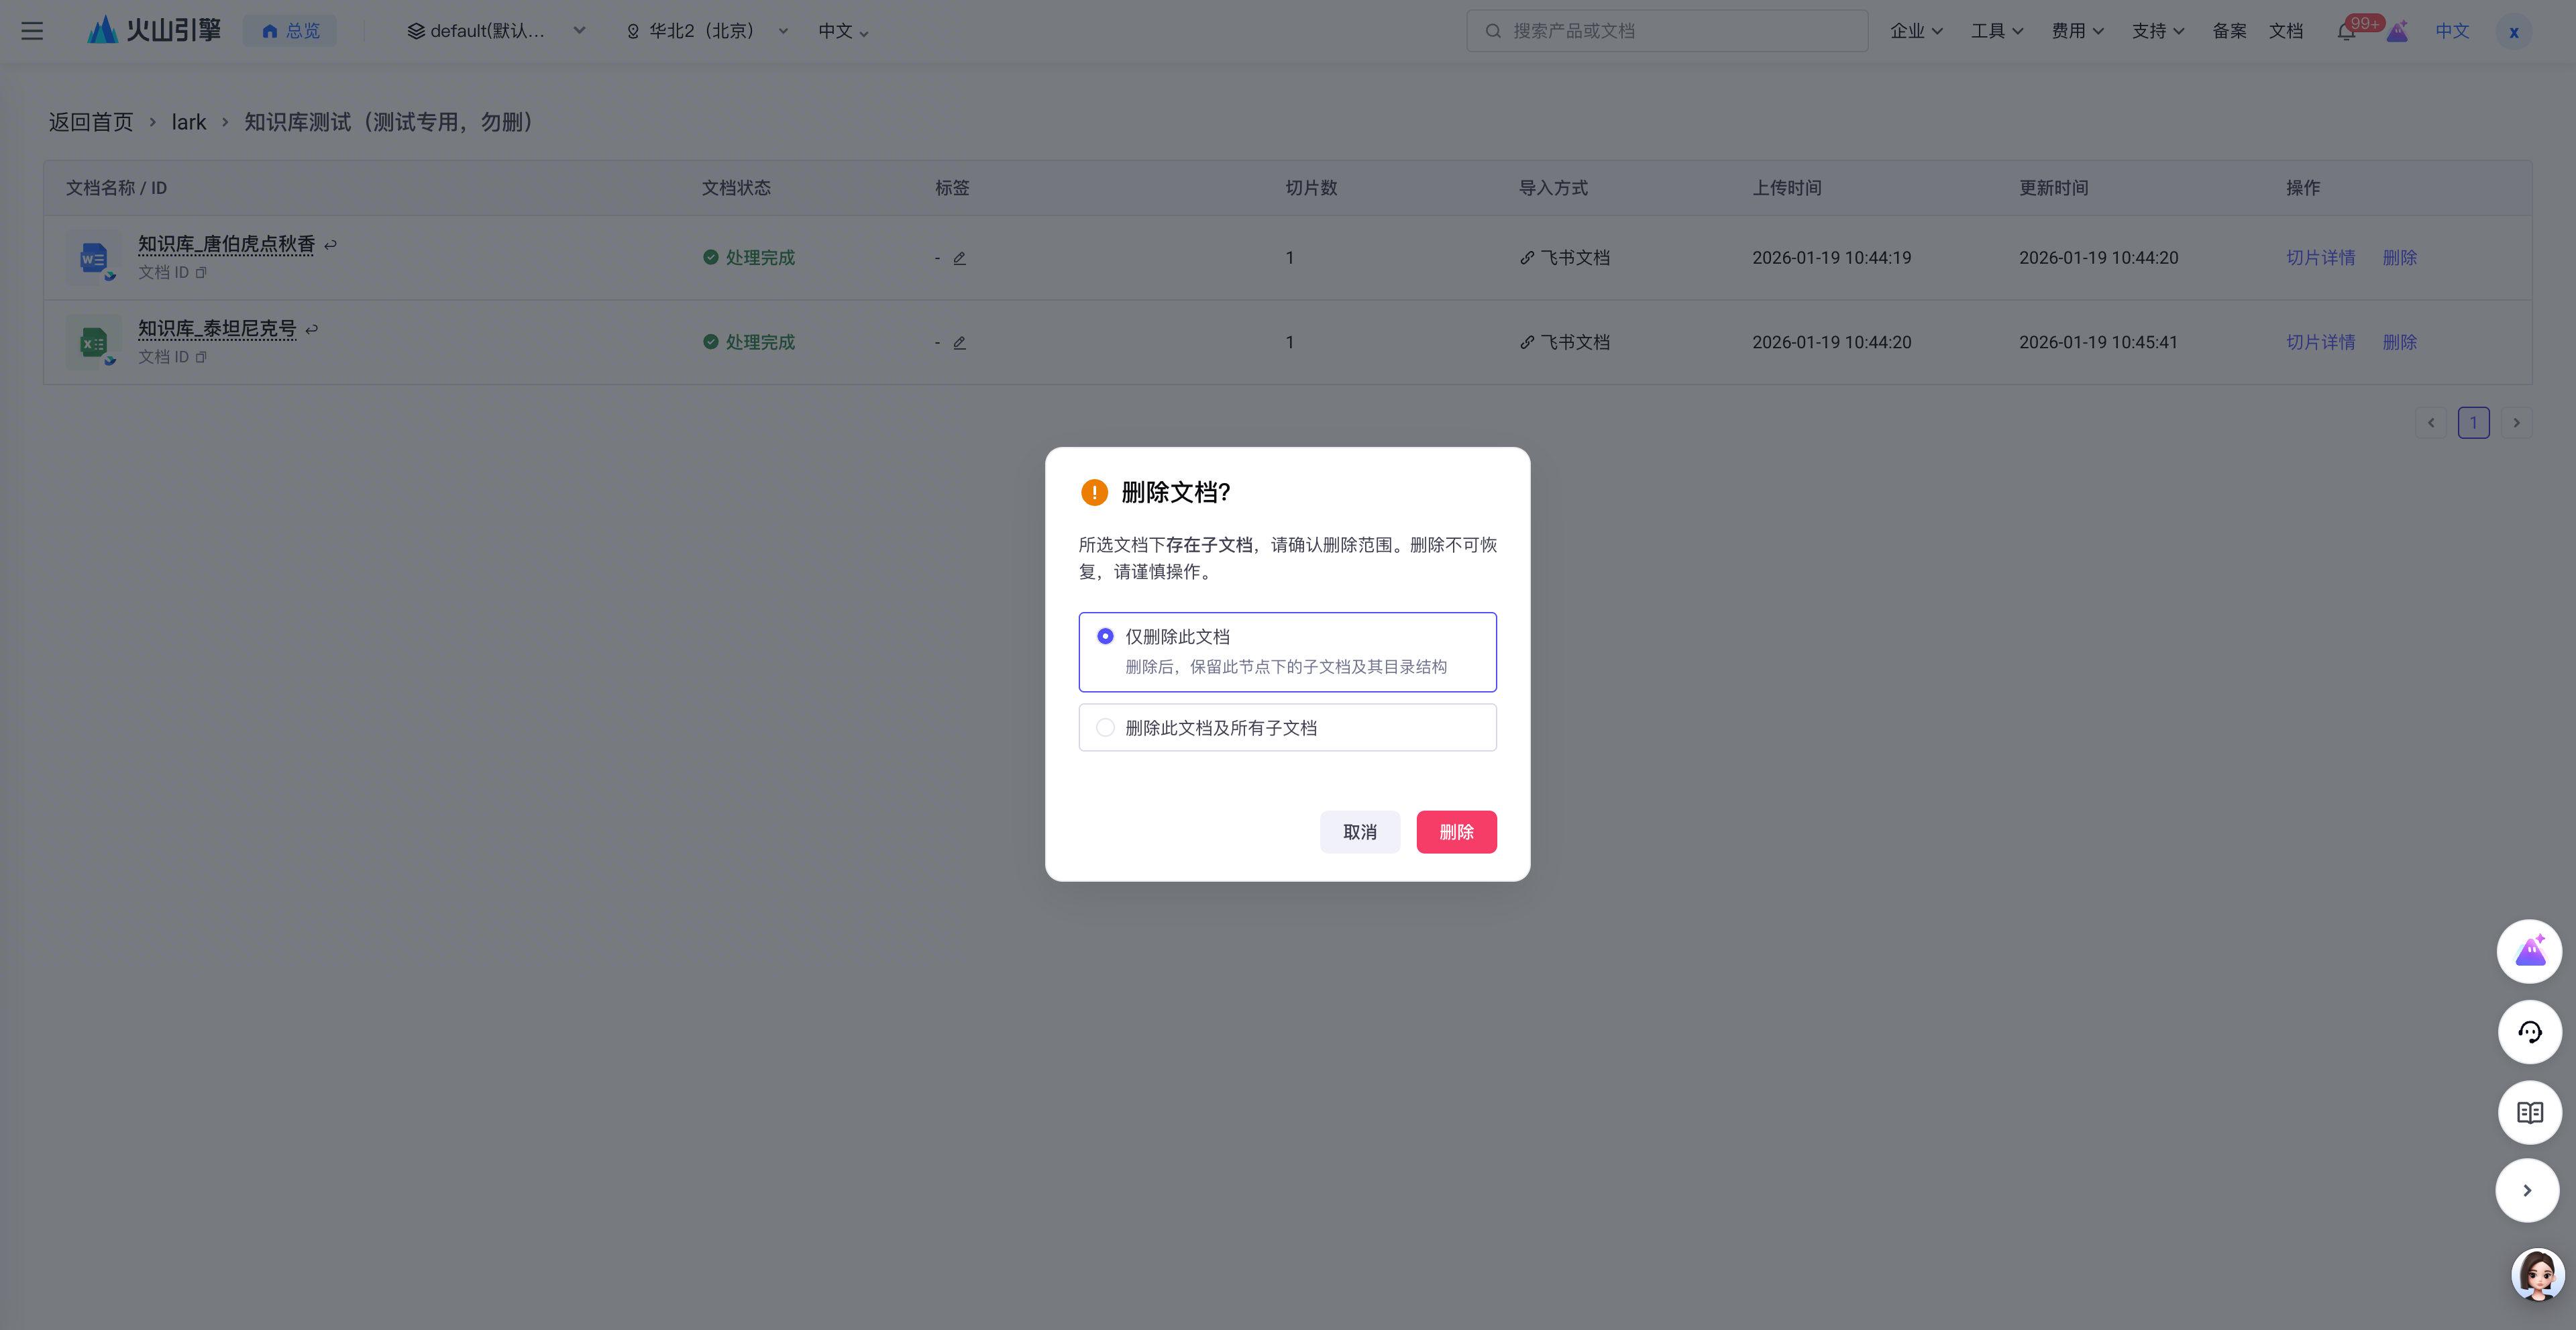The height and width of the screenshot is (1330, 2576).
Task: Click the virtual assistant avatar
Action: [x=2537, y=1274]
